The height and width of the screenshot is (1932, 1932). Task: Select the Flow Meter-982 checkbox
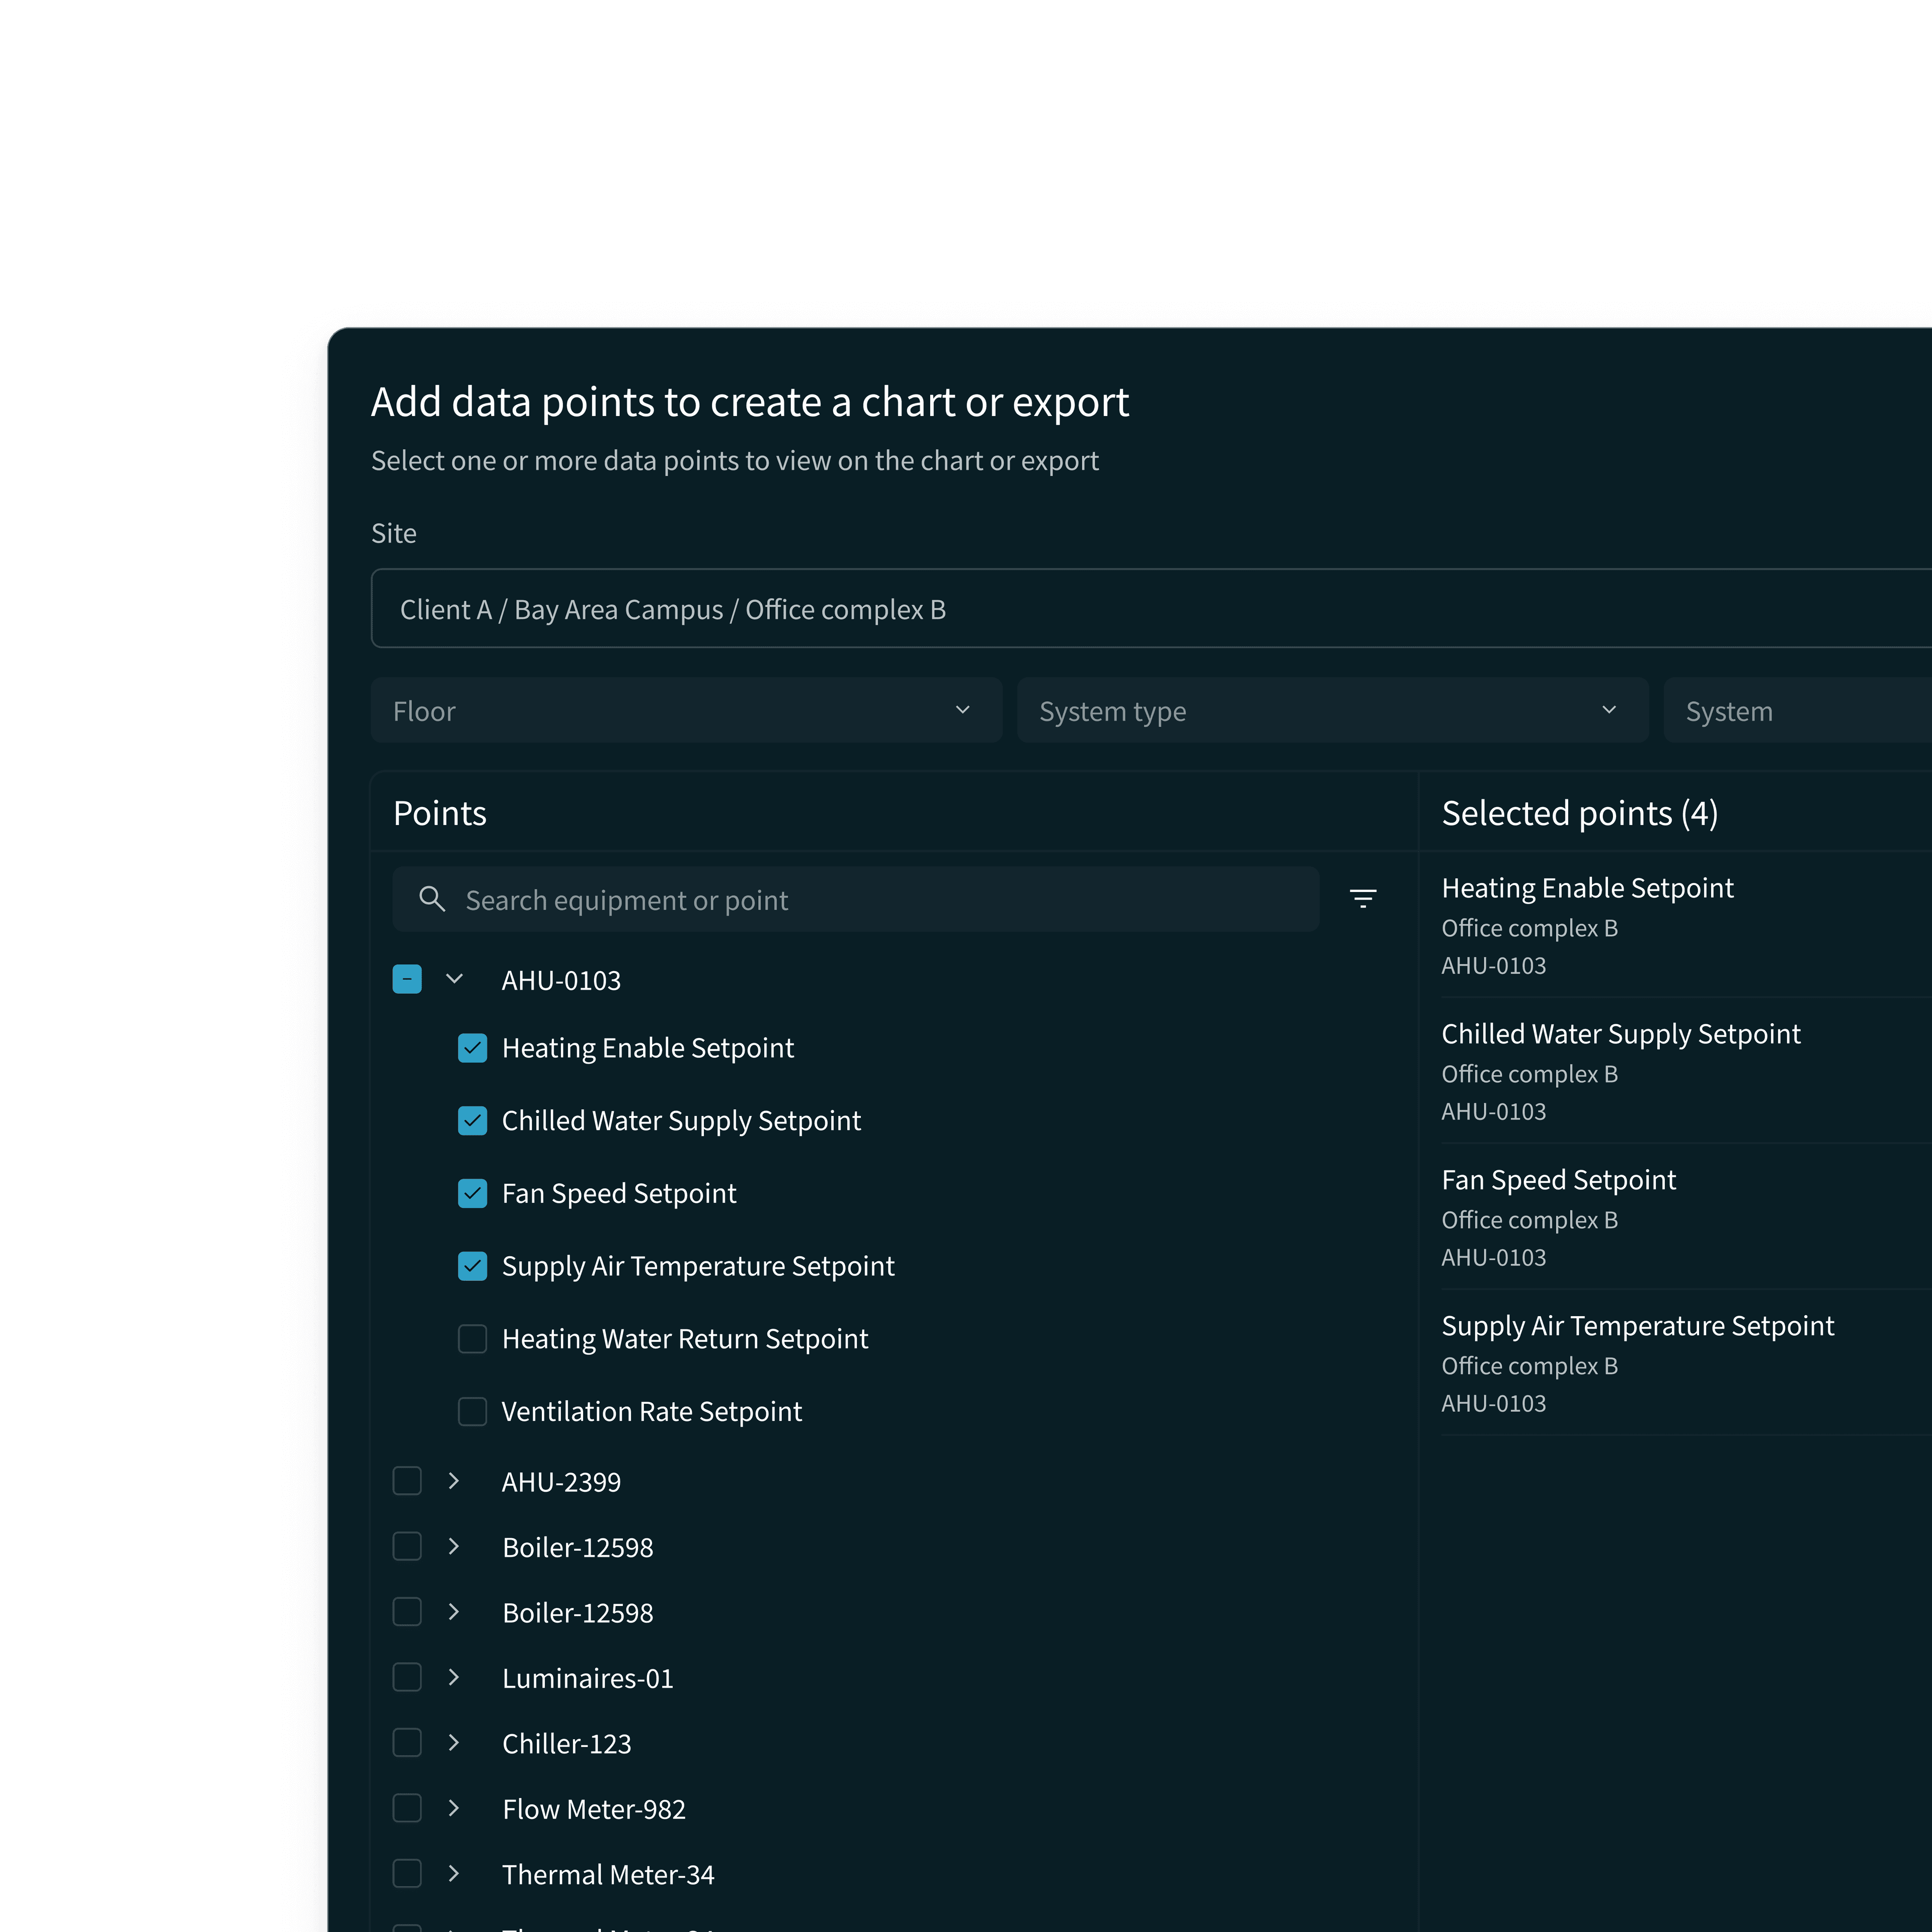click(x=407, y=1808)
